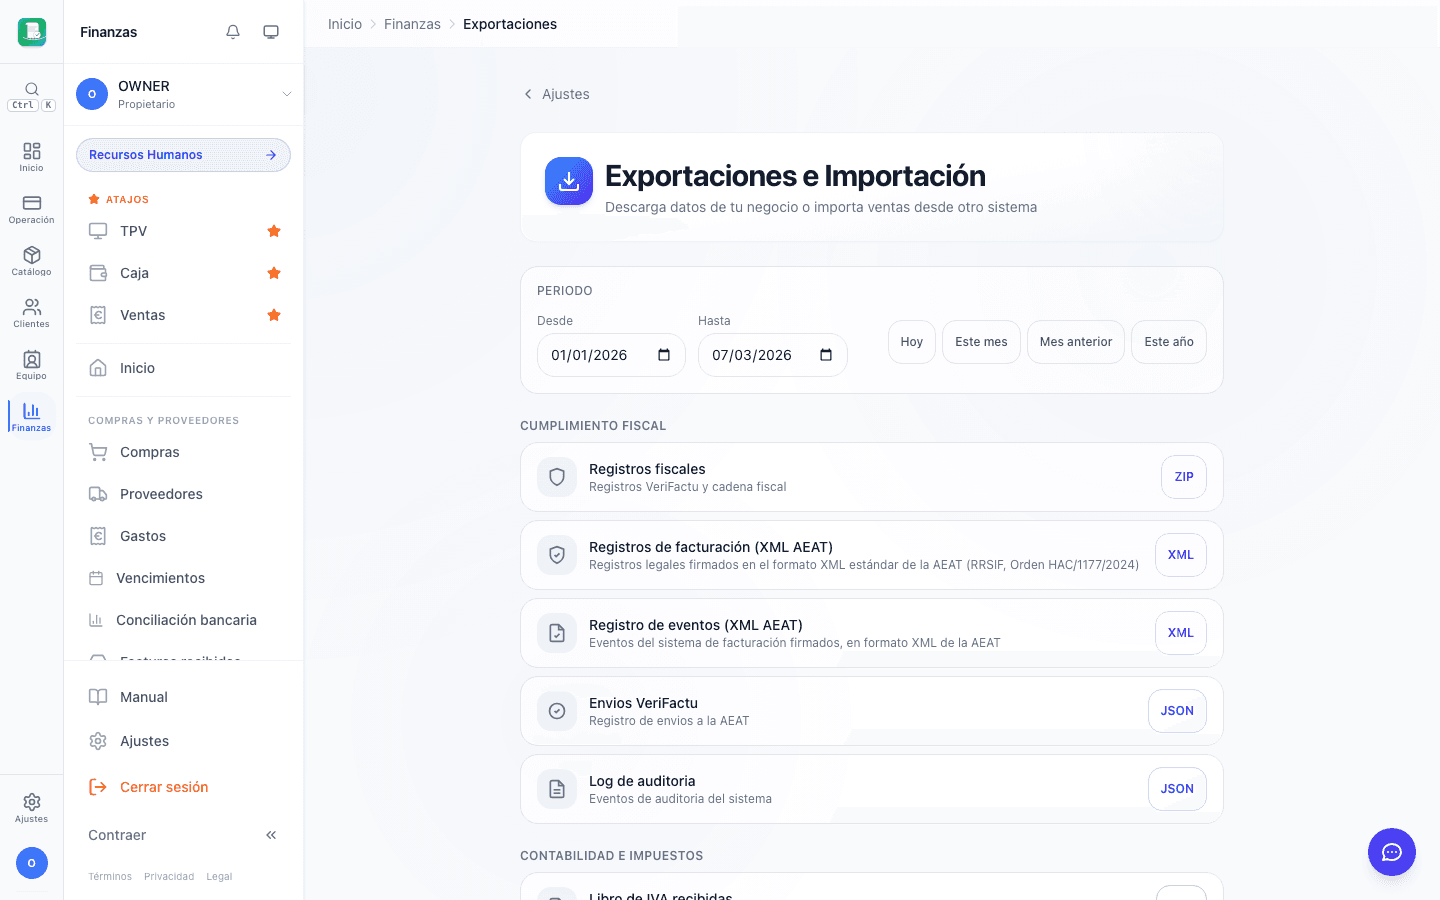The height and width of the screenshot is (900, 1440).
Task: Download Registros fiscales as ZIP
Action: click(x=1184, y=477)
